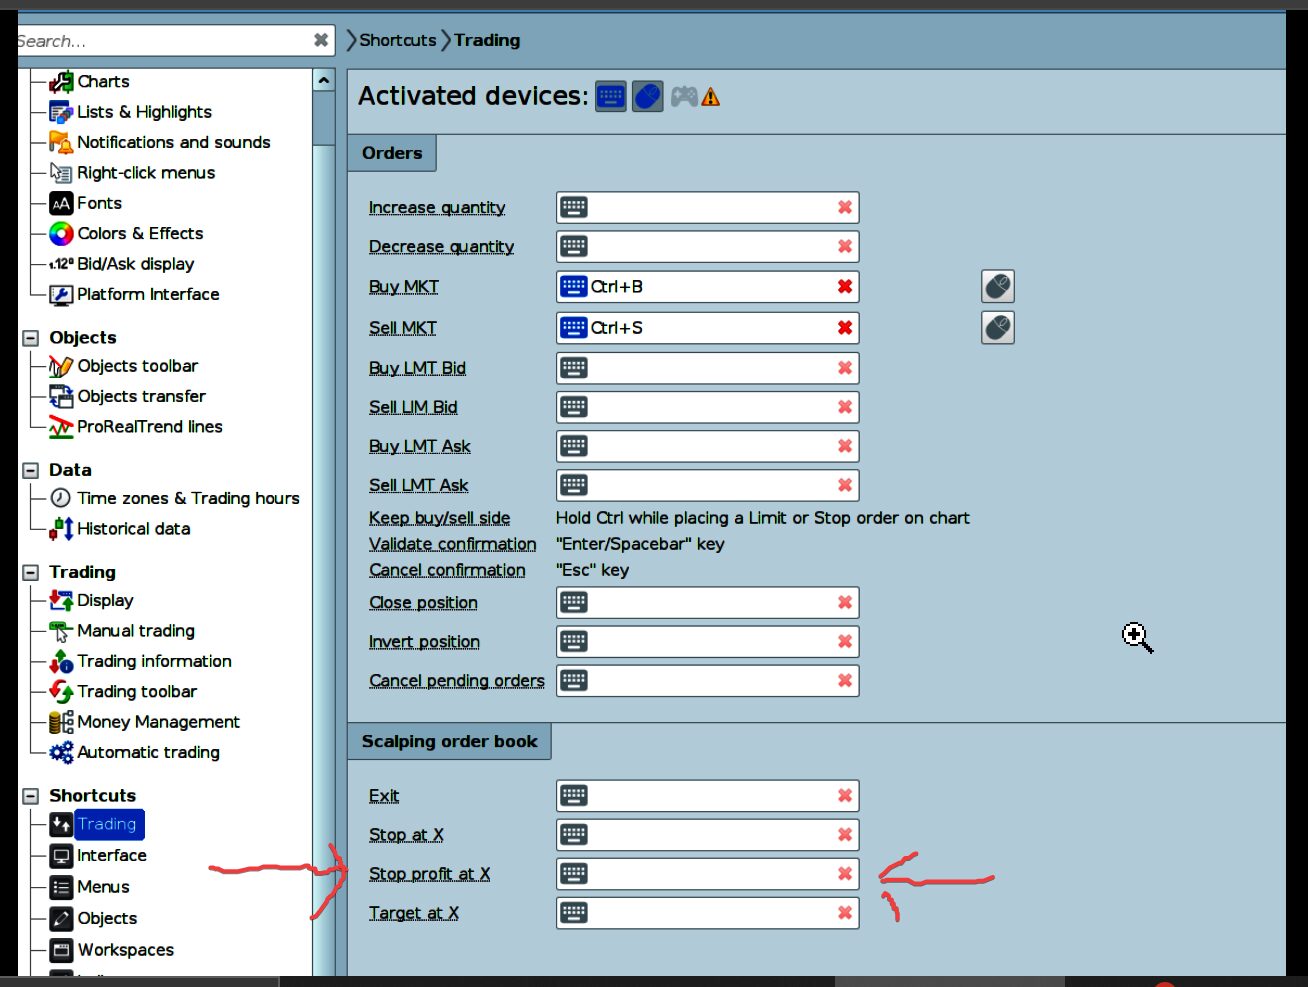
Task: Collapse the Data tree section
Action: (x=31, y=470)
